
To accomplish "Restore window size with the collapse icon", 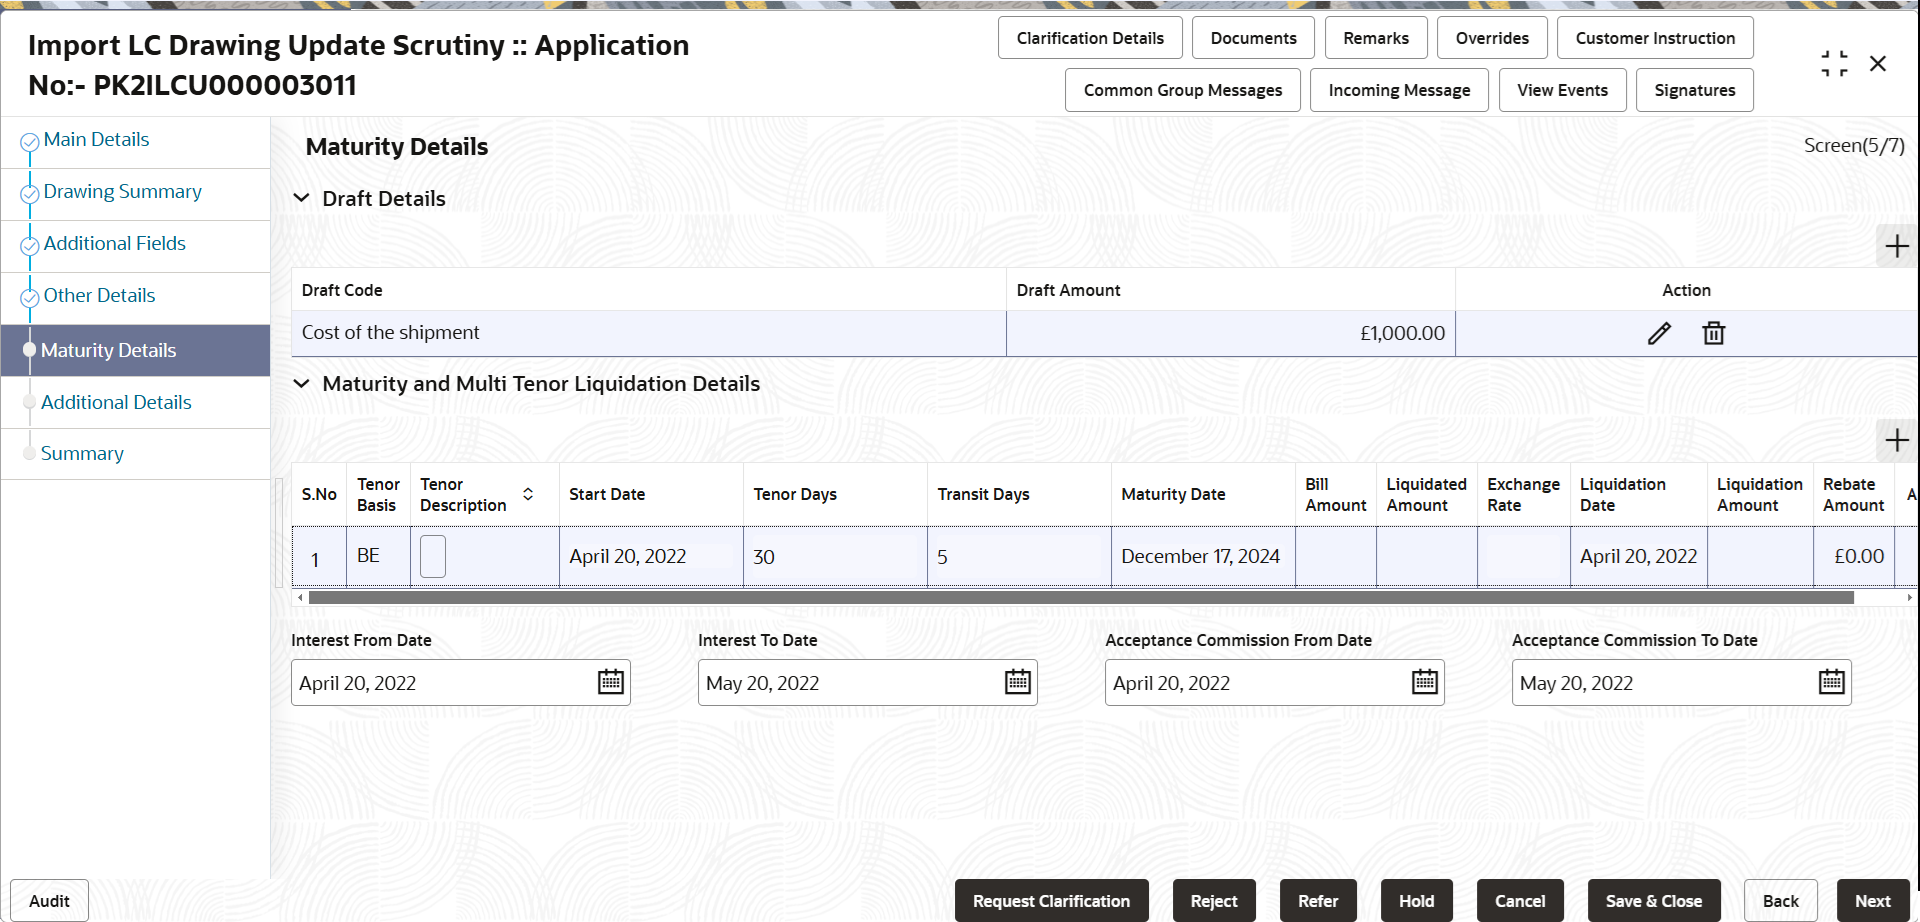I will (1834, 64).
